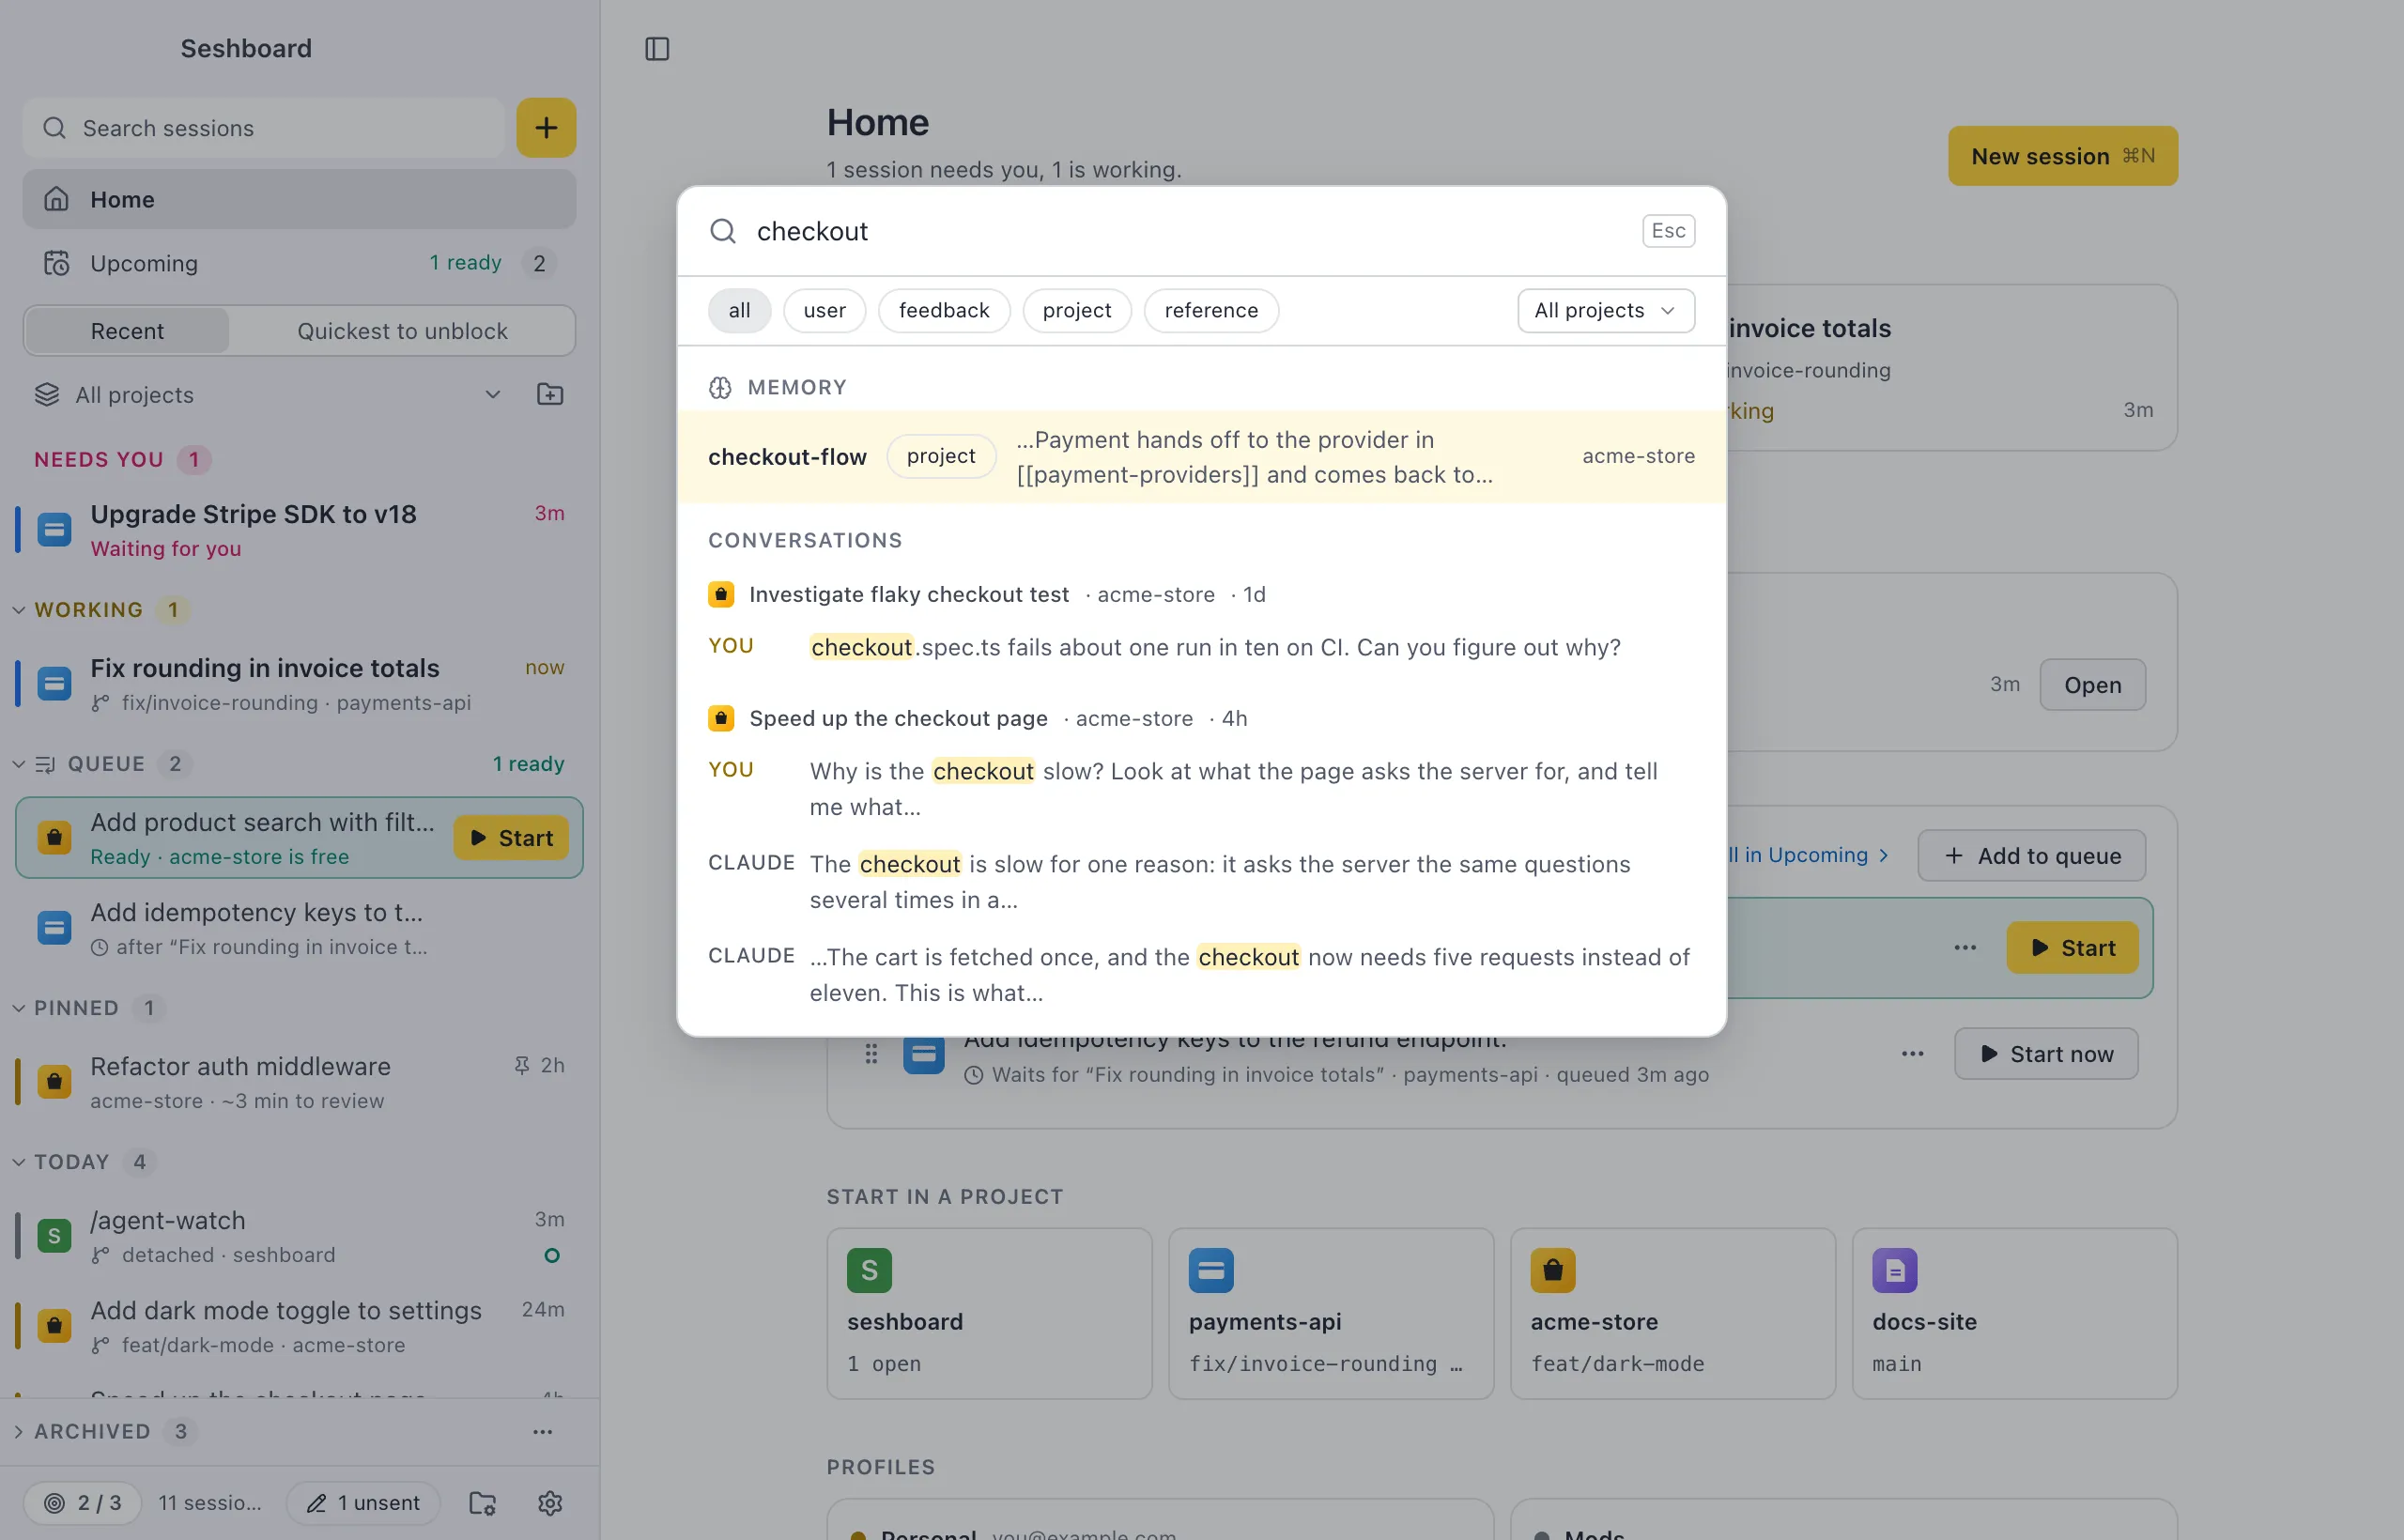Toggle the sidebar panel icon
The width and height of the screenshot is (2404, 1540).
657,48
